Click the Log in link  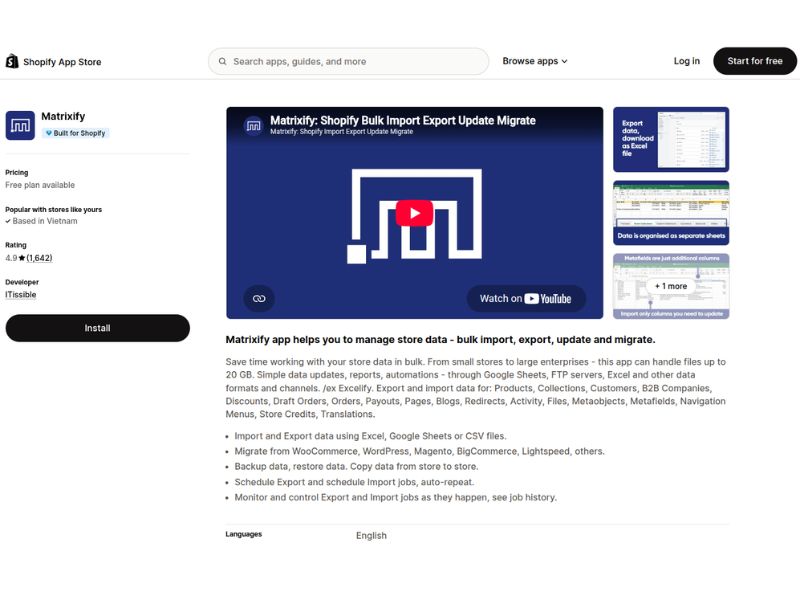tap(686, 61)
